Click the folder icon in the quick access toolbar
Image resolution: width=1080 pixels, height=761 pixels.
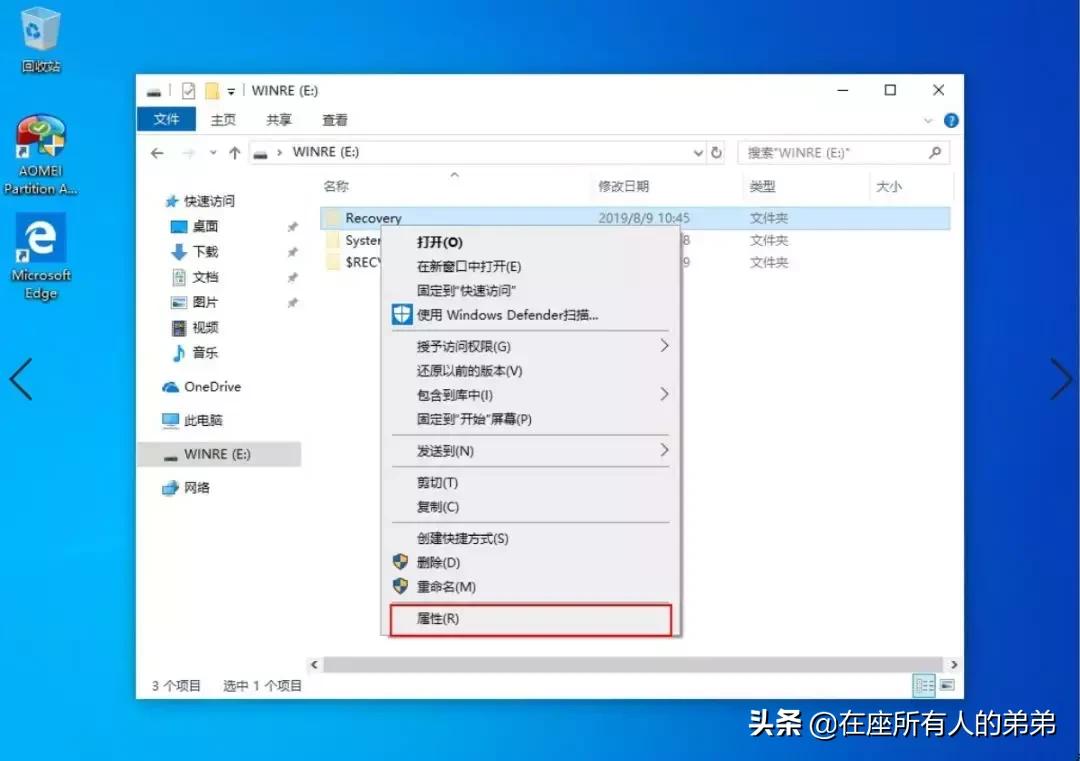pos(213,90)
